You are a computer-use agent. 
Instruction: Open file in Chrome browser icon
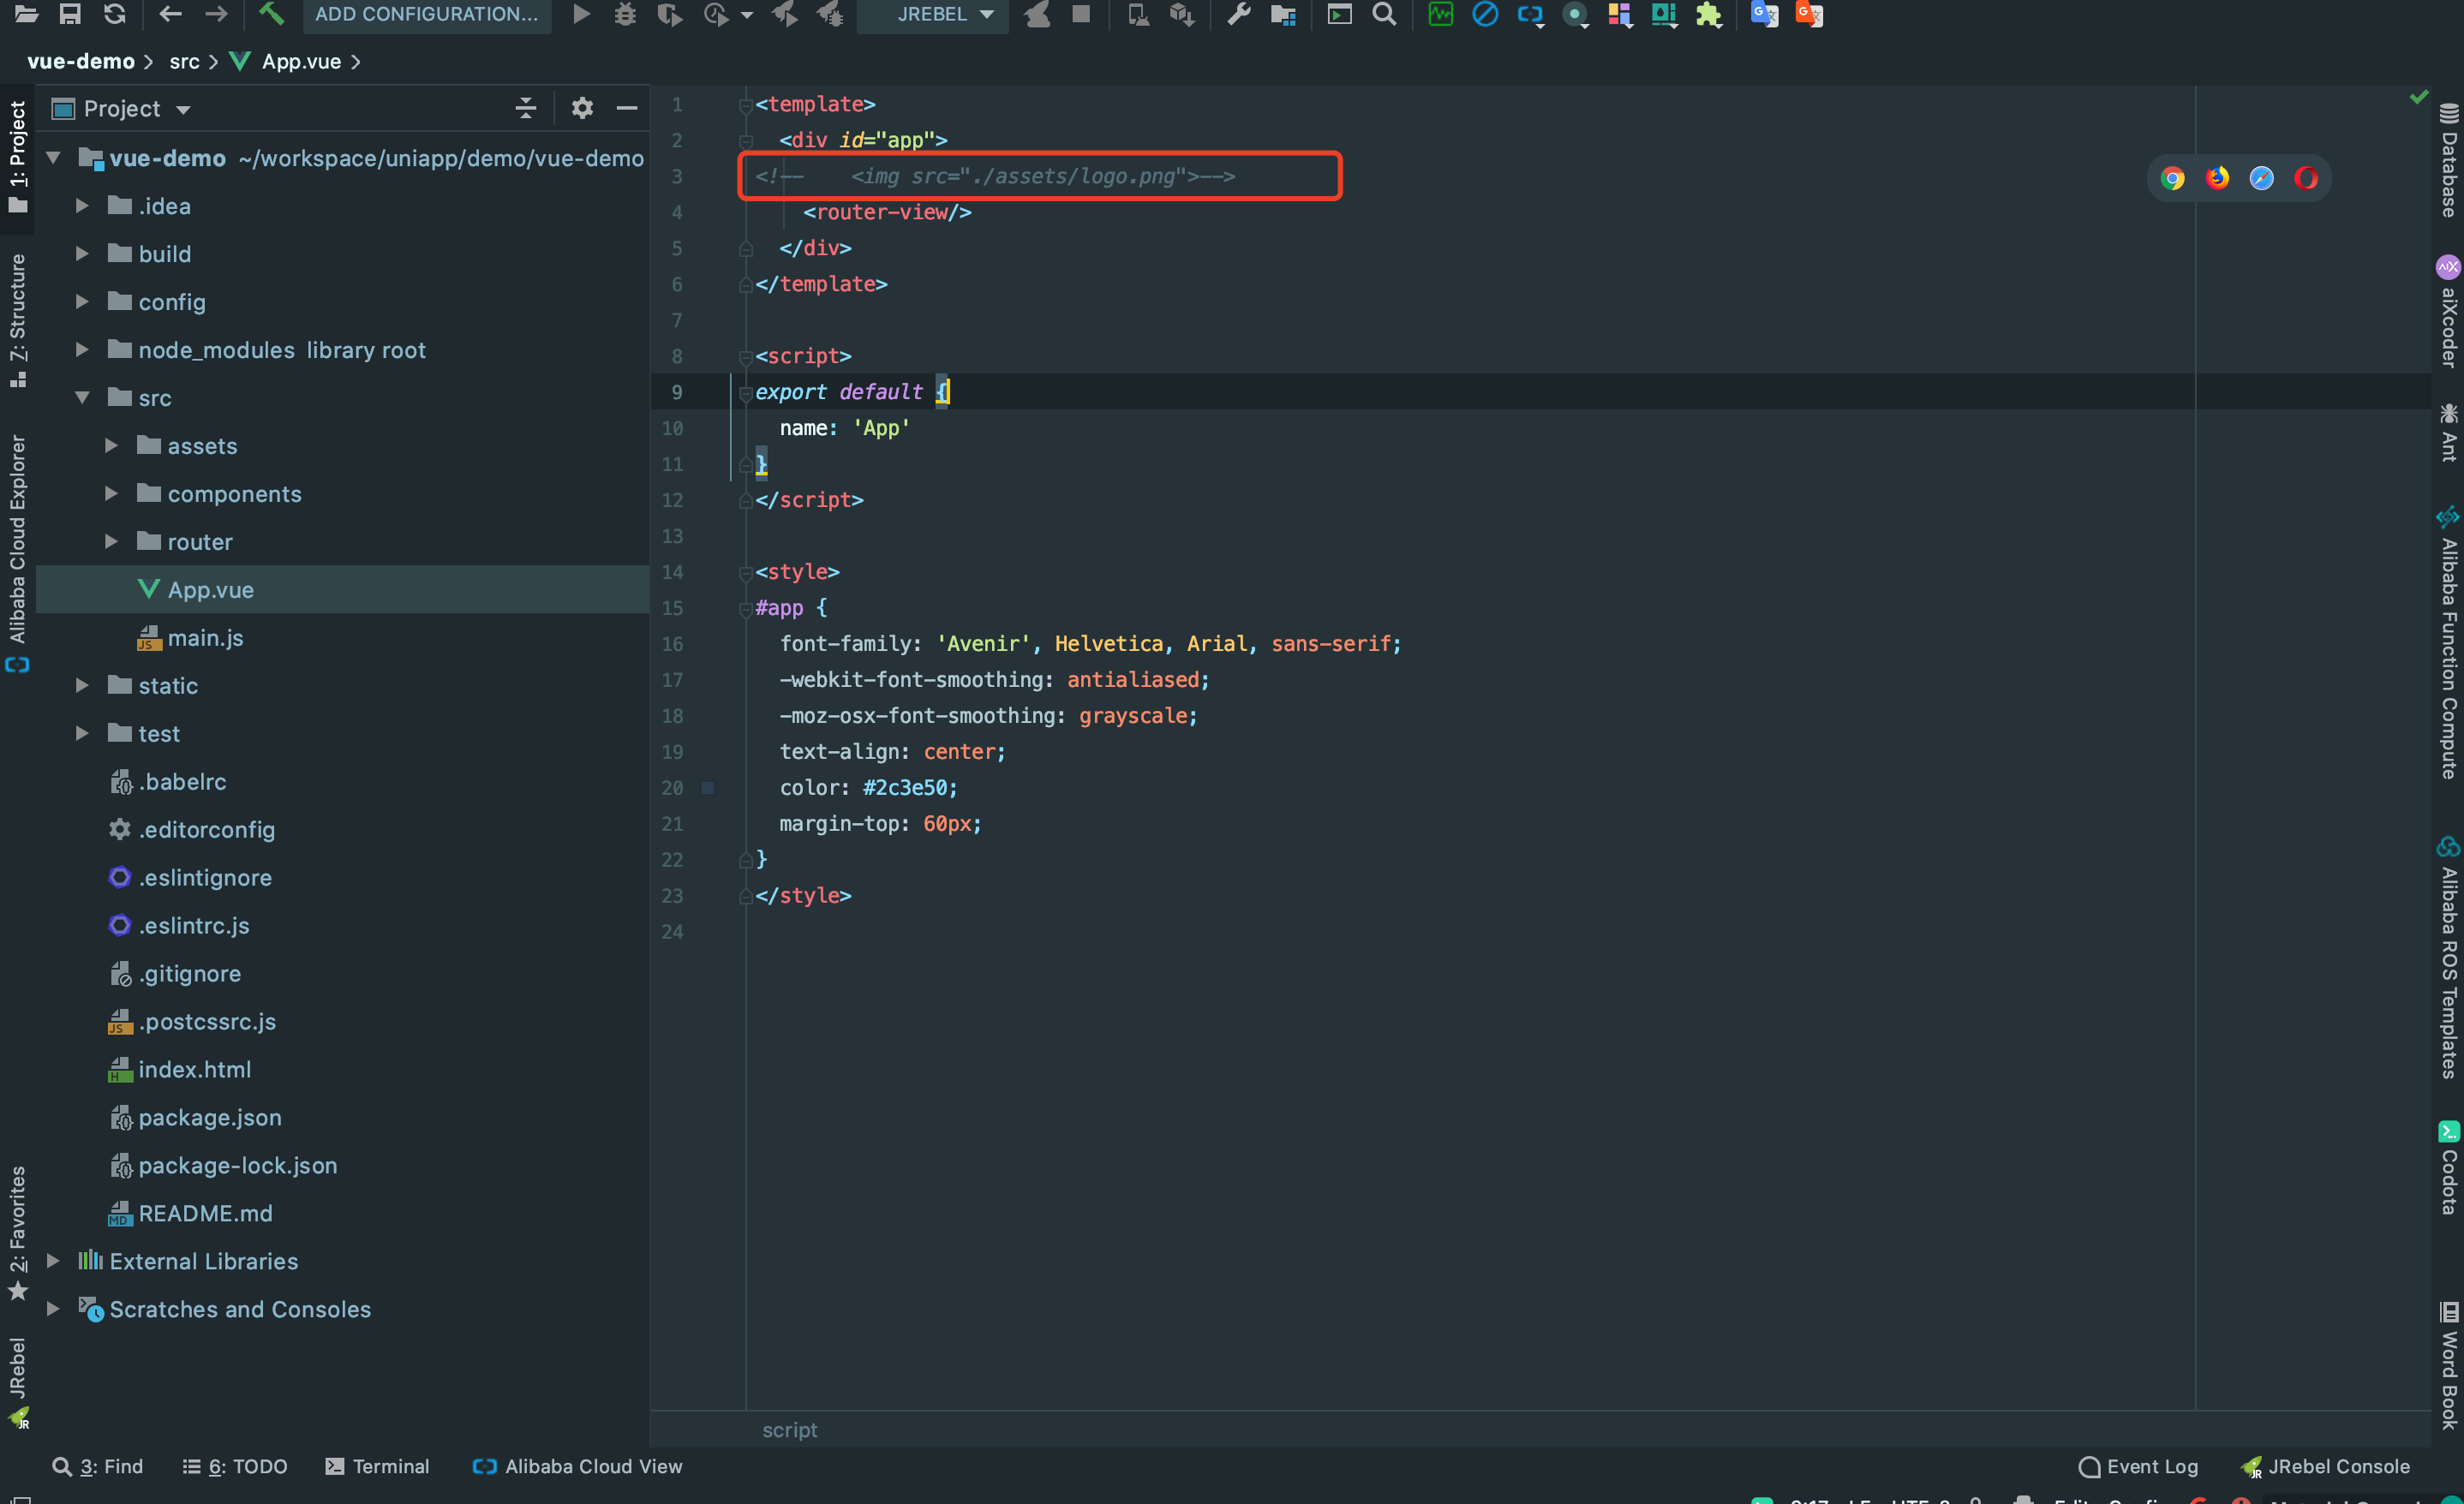coord(2172,179)
